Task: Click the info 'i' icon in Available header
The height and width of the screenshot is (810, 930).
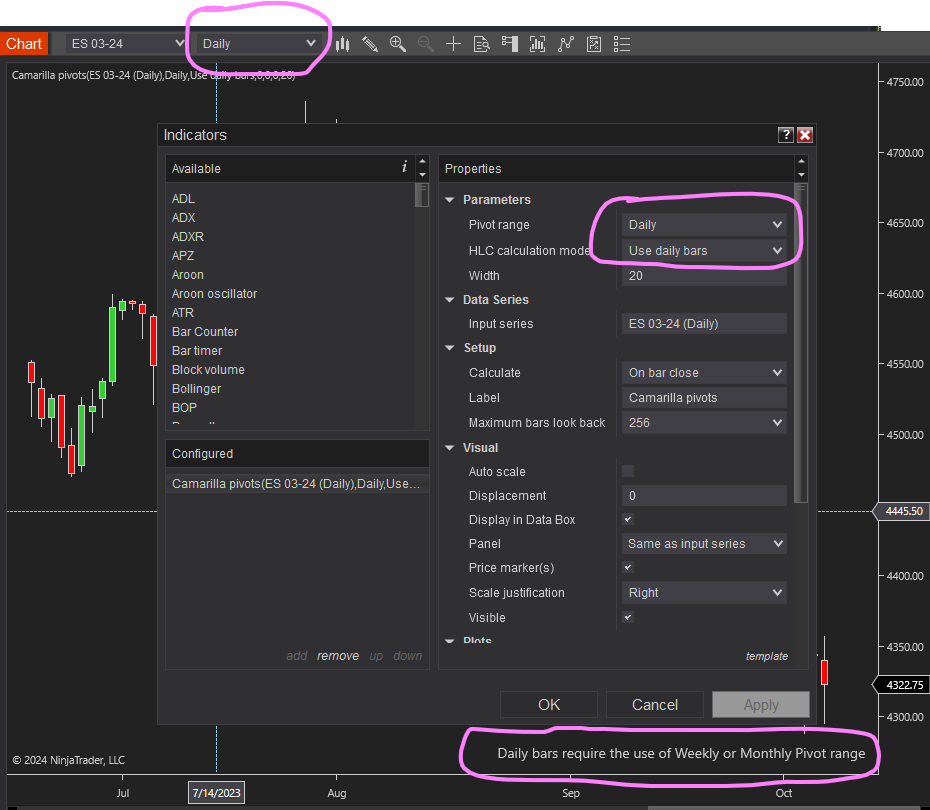Action: coord(405,167)
